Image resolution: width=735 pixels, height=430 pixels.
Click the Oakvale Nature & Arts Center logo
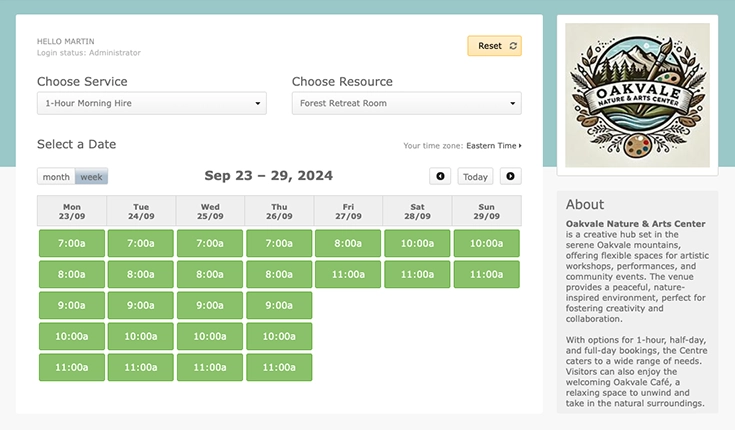pos(637,96)
